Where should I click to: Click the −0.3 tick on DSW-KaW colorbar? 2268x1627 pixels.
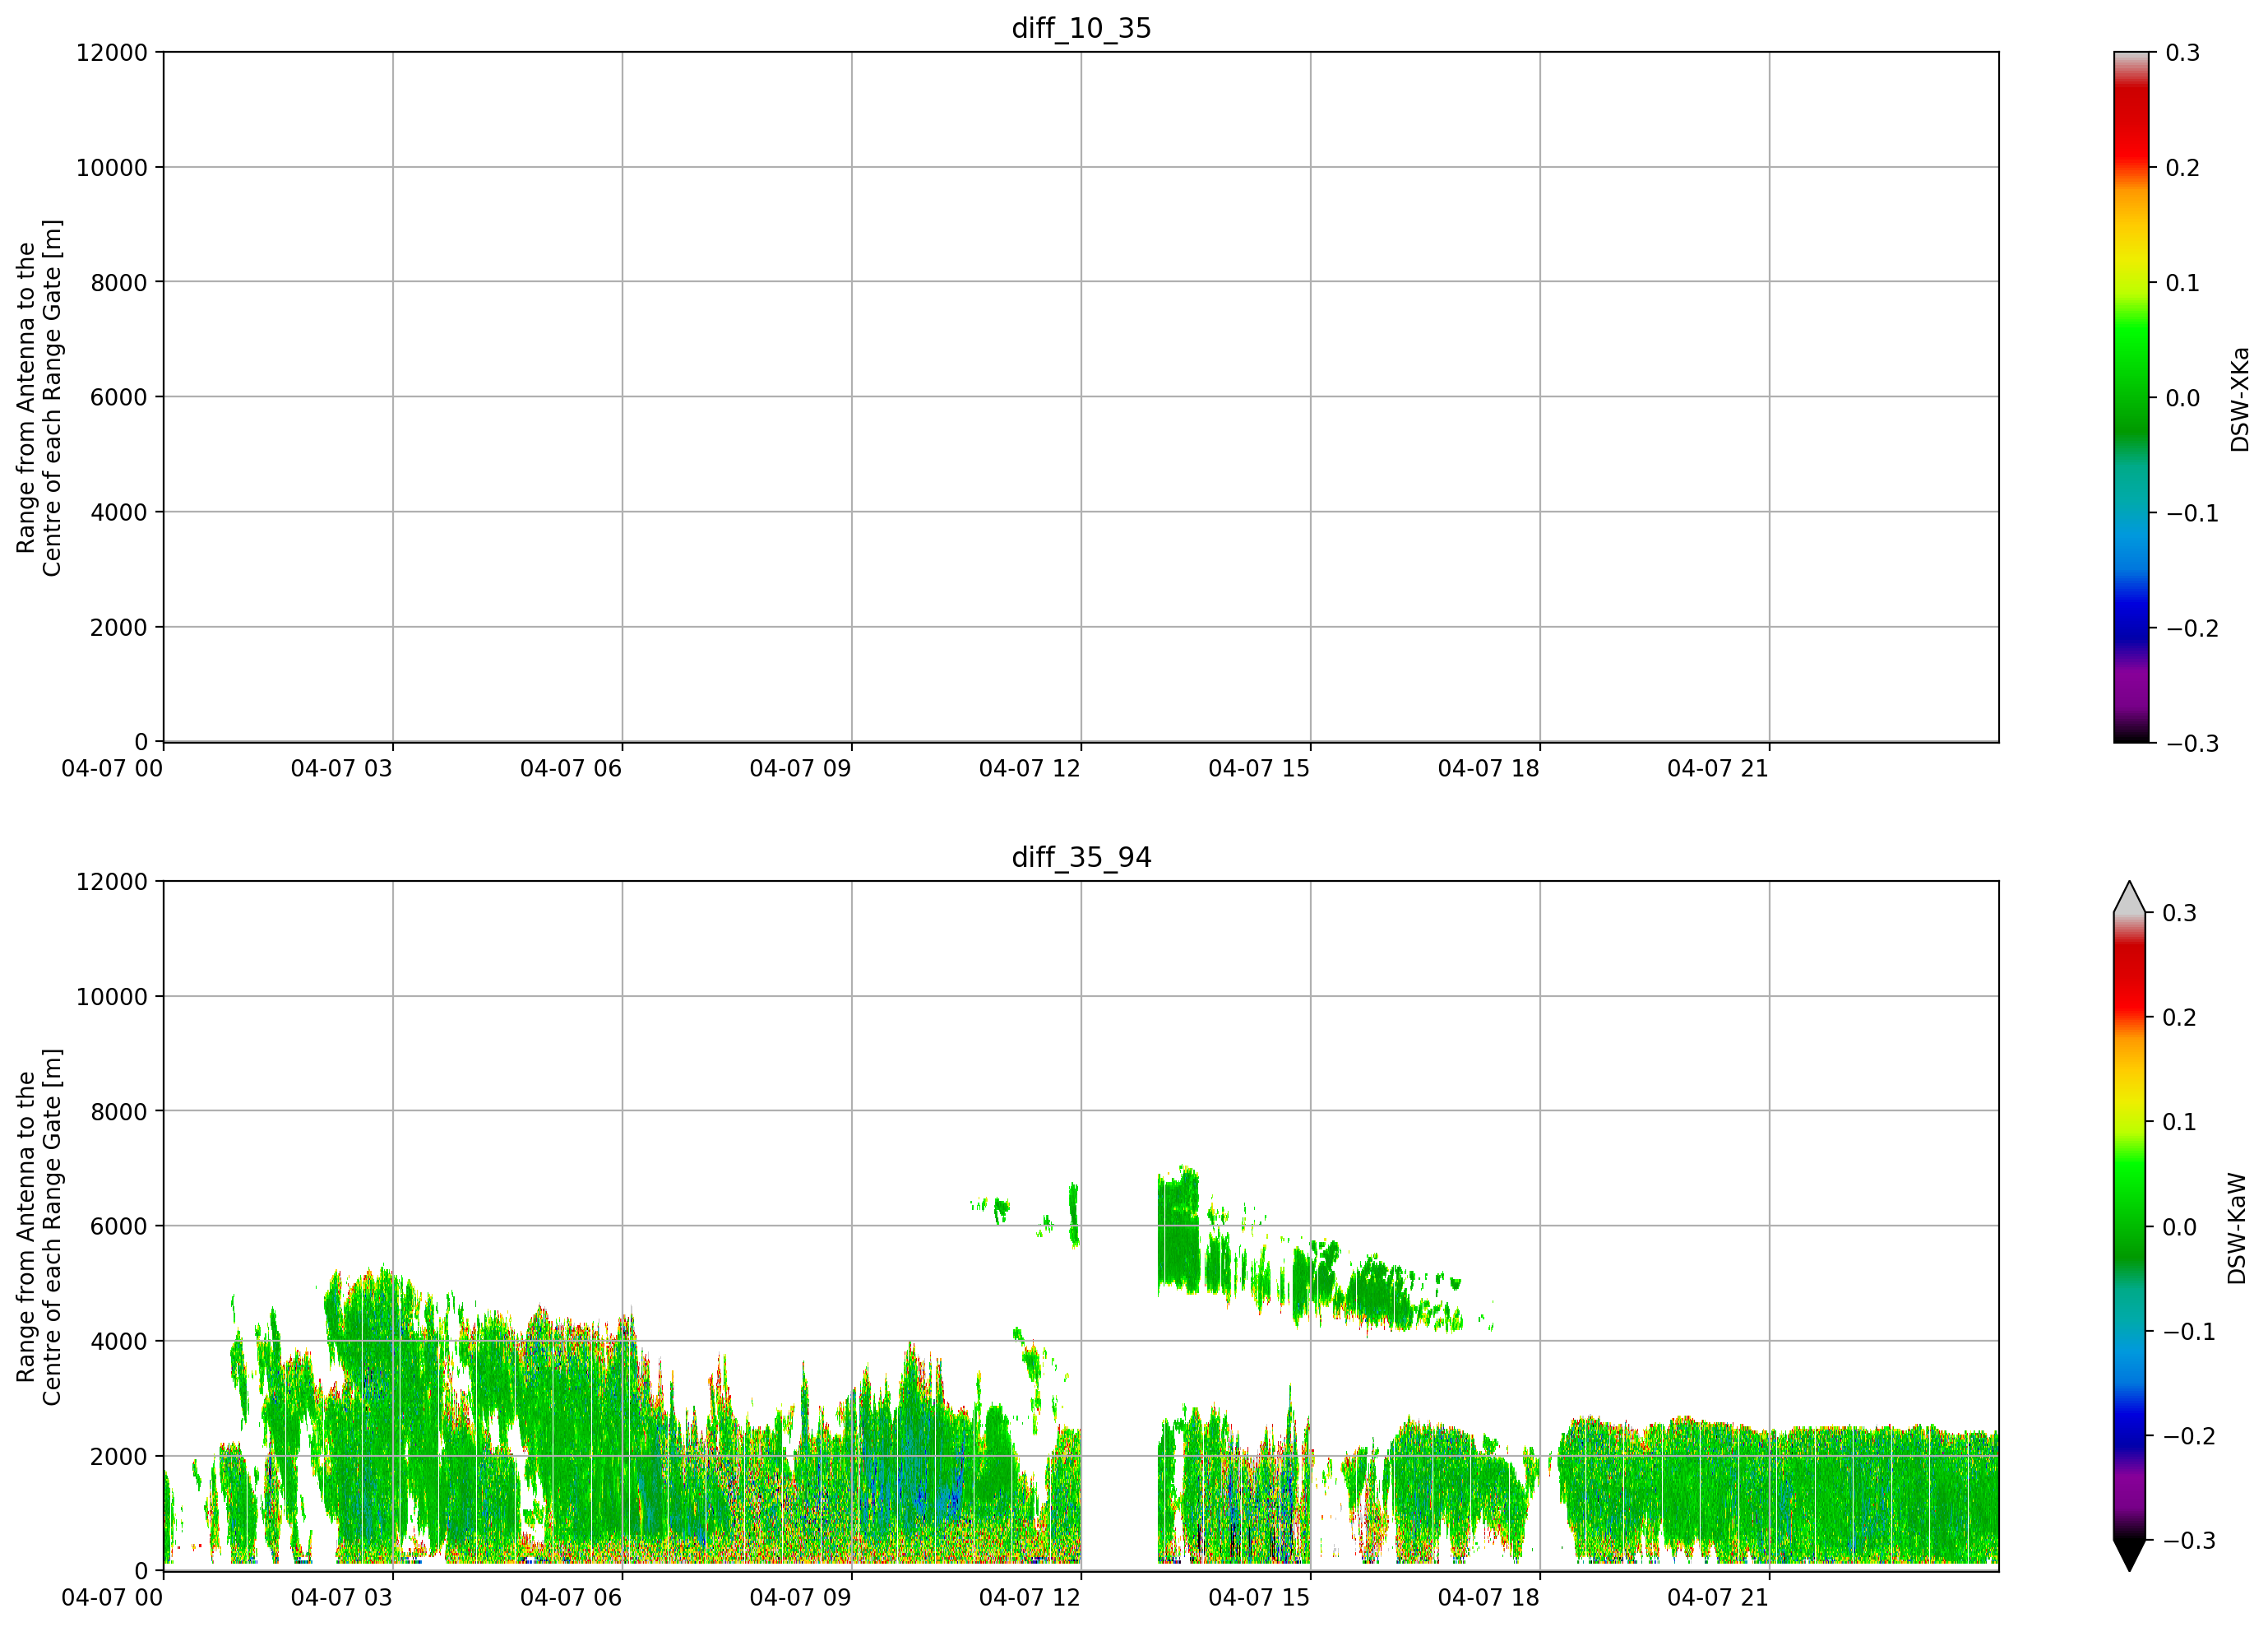click(2189, 1540)
